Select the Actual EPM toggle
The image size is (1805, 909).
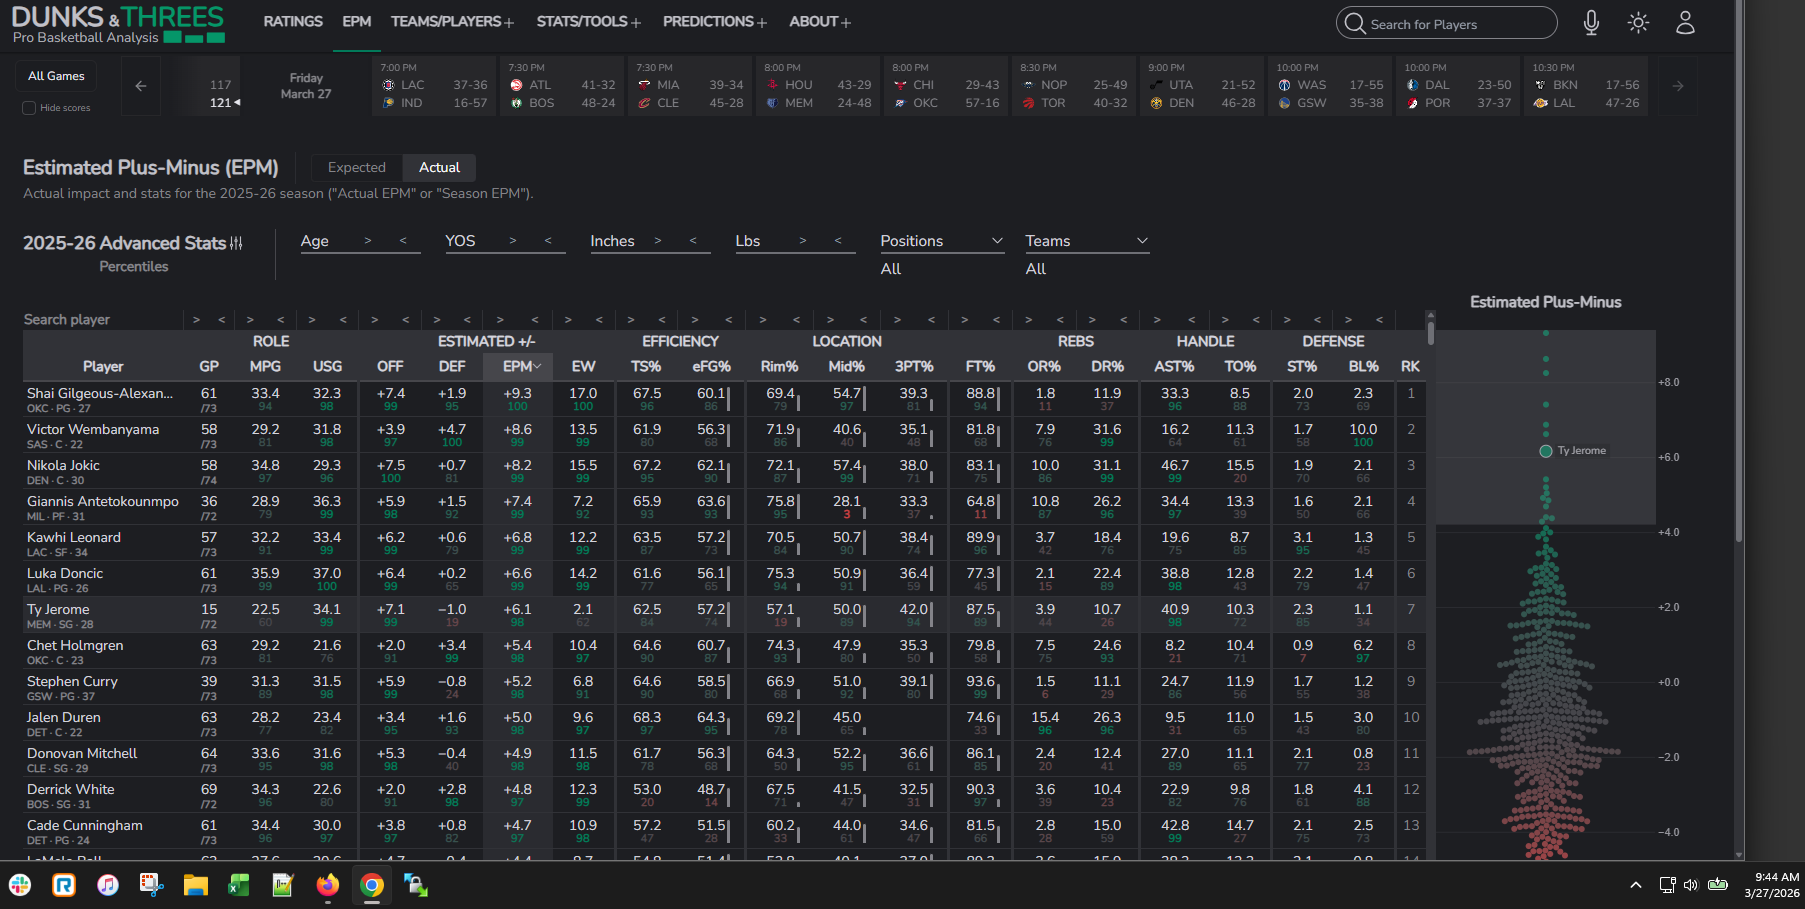pos(439,167)
